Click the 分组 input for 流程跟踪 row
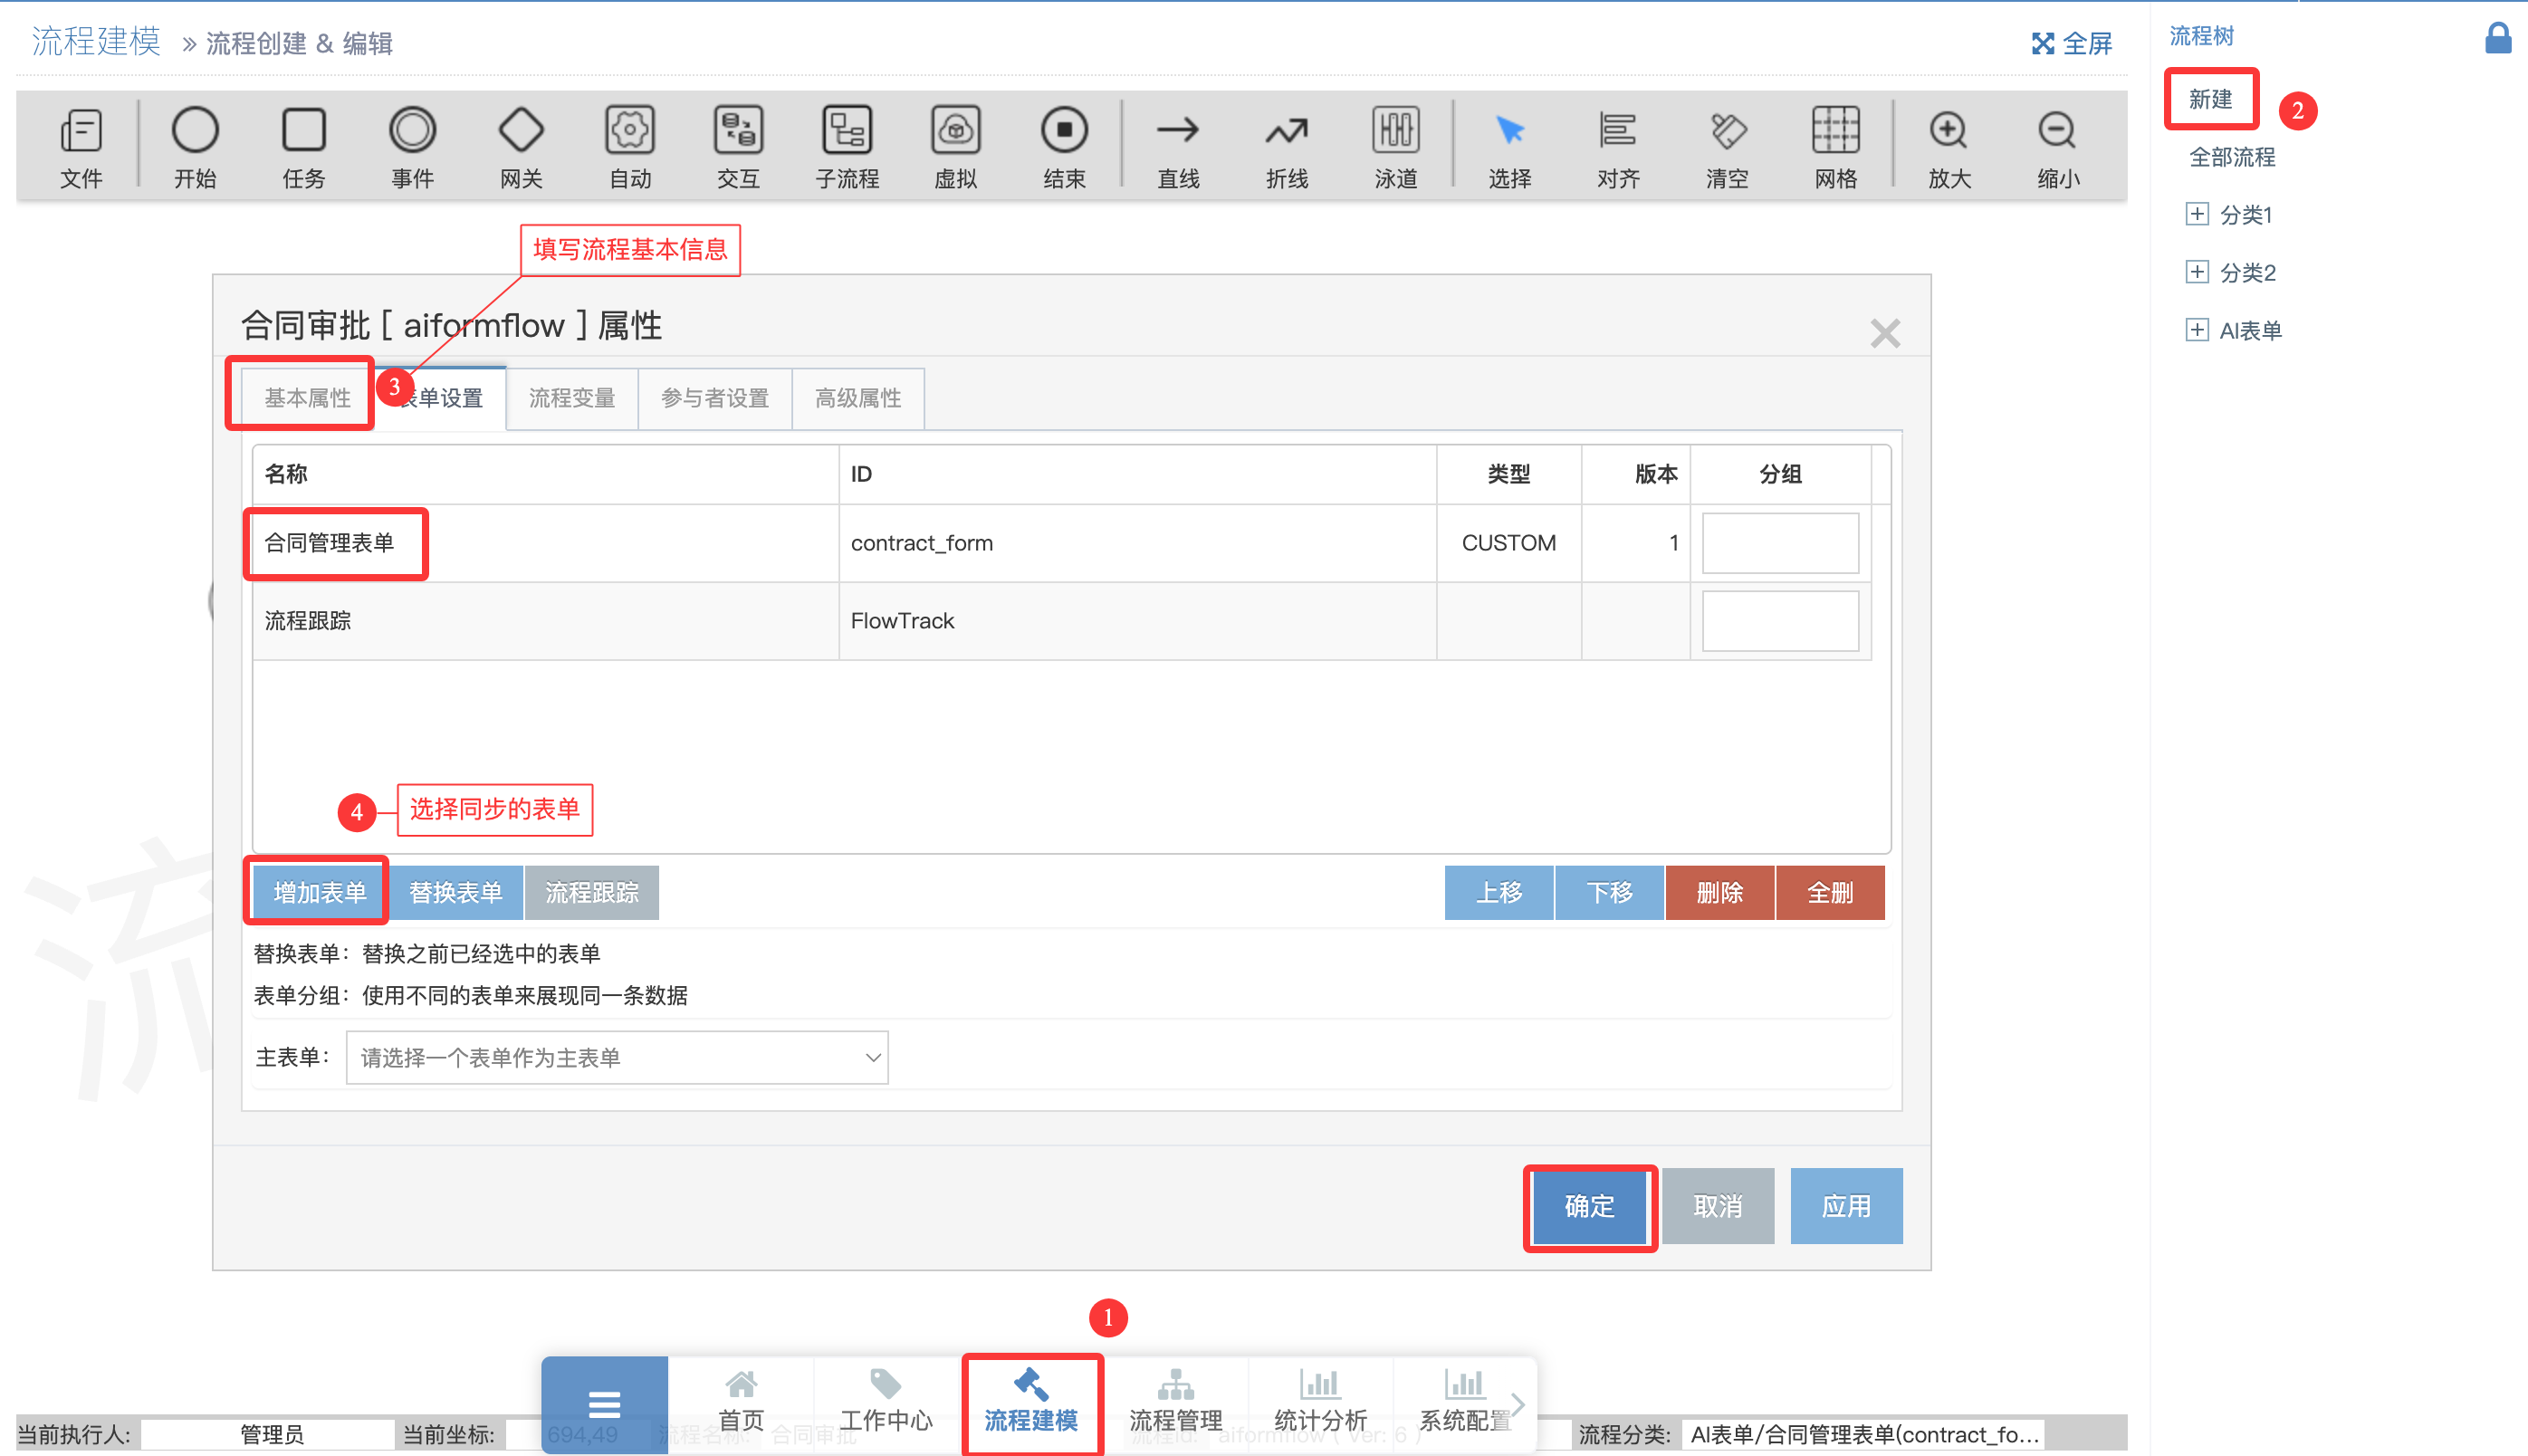Viewport: 2528px width, 1456px height. 1780,621
